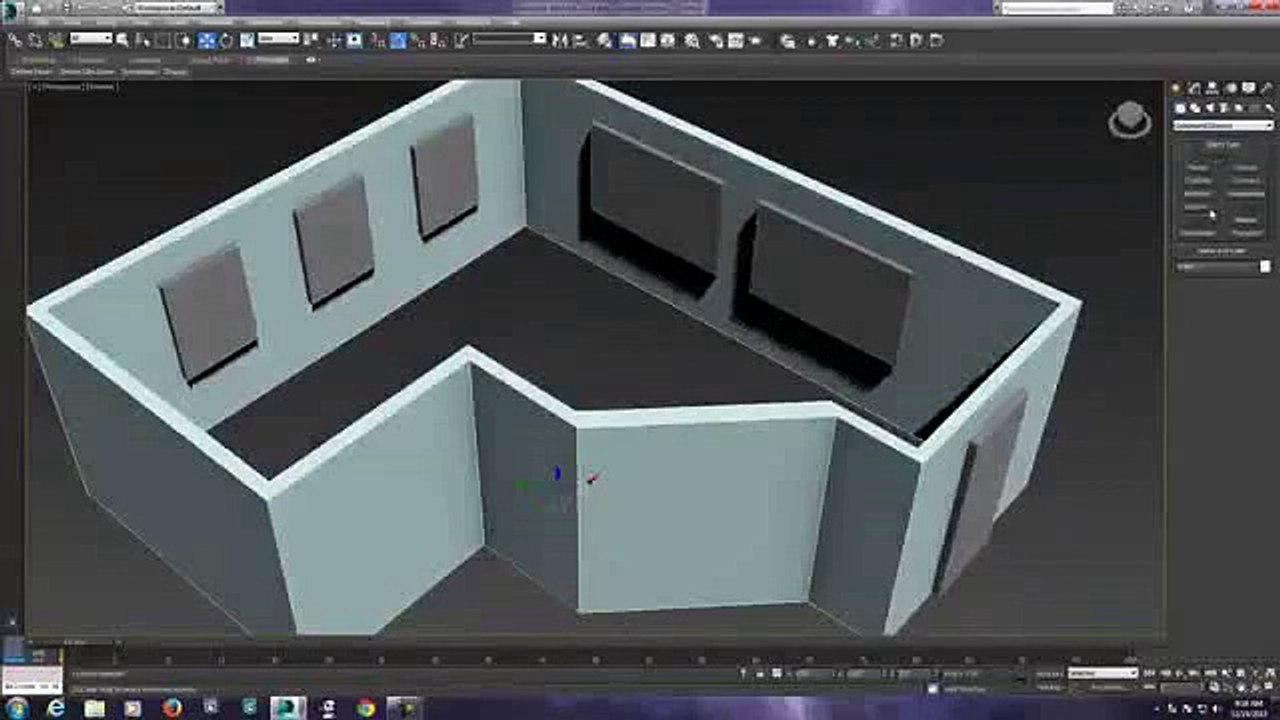
Task: Select the Cameras category icon
Action: 1224,108
